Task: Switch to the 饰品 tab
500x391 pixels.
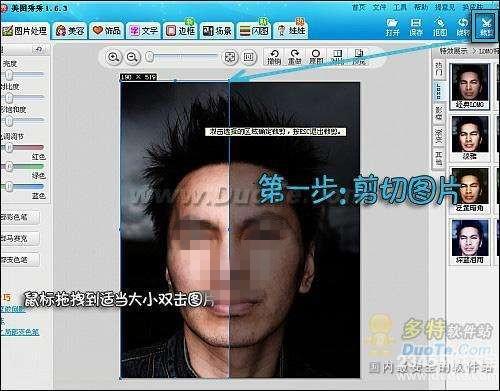Action: click(x=107, y=31)
